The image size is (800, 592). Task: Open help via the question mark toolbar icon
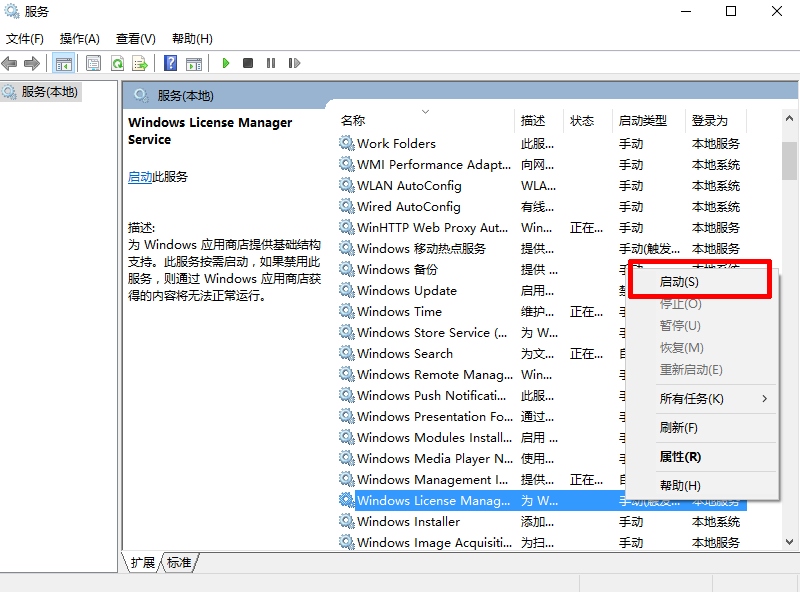click(x=171, y=63)
